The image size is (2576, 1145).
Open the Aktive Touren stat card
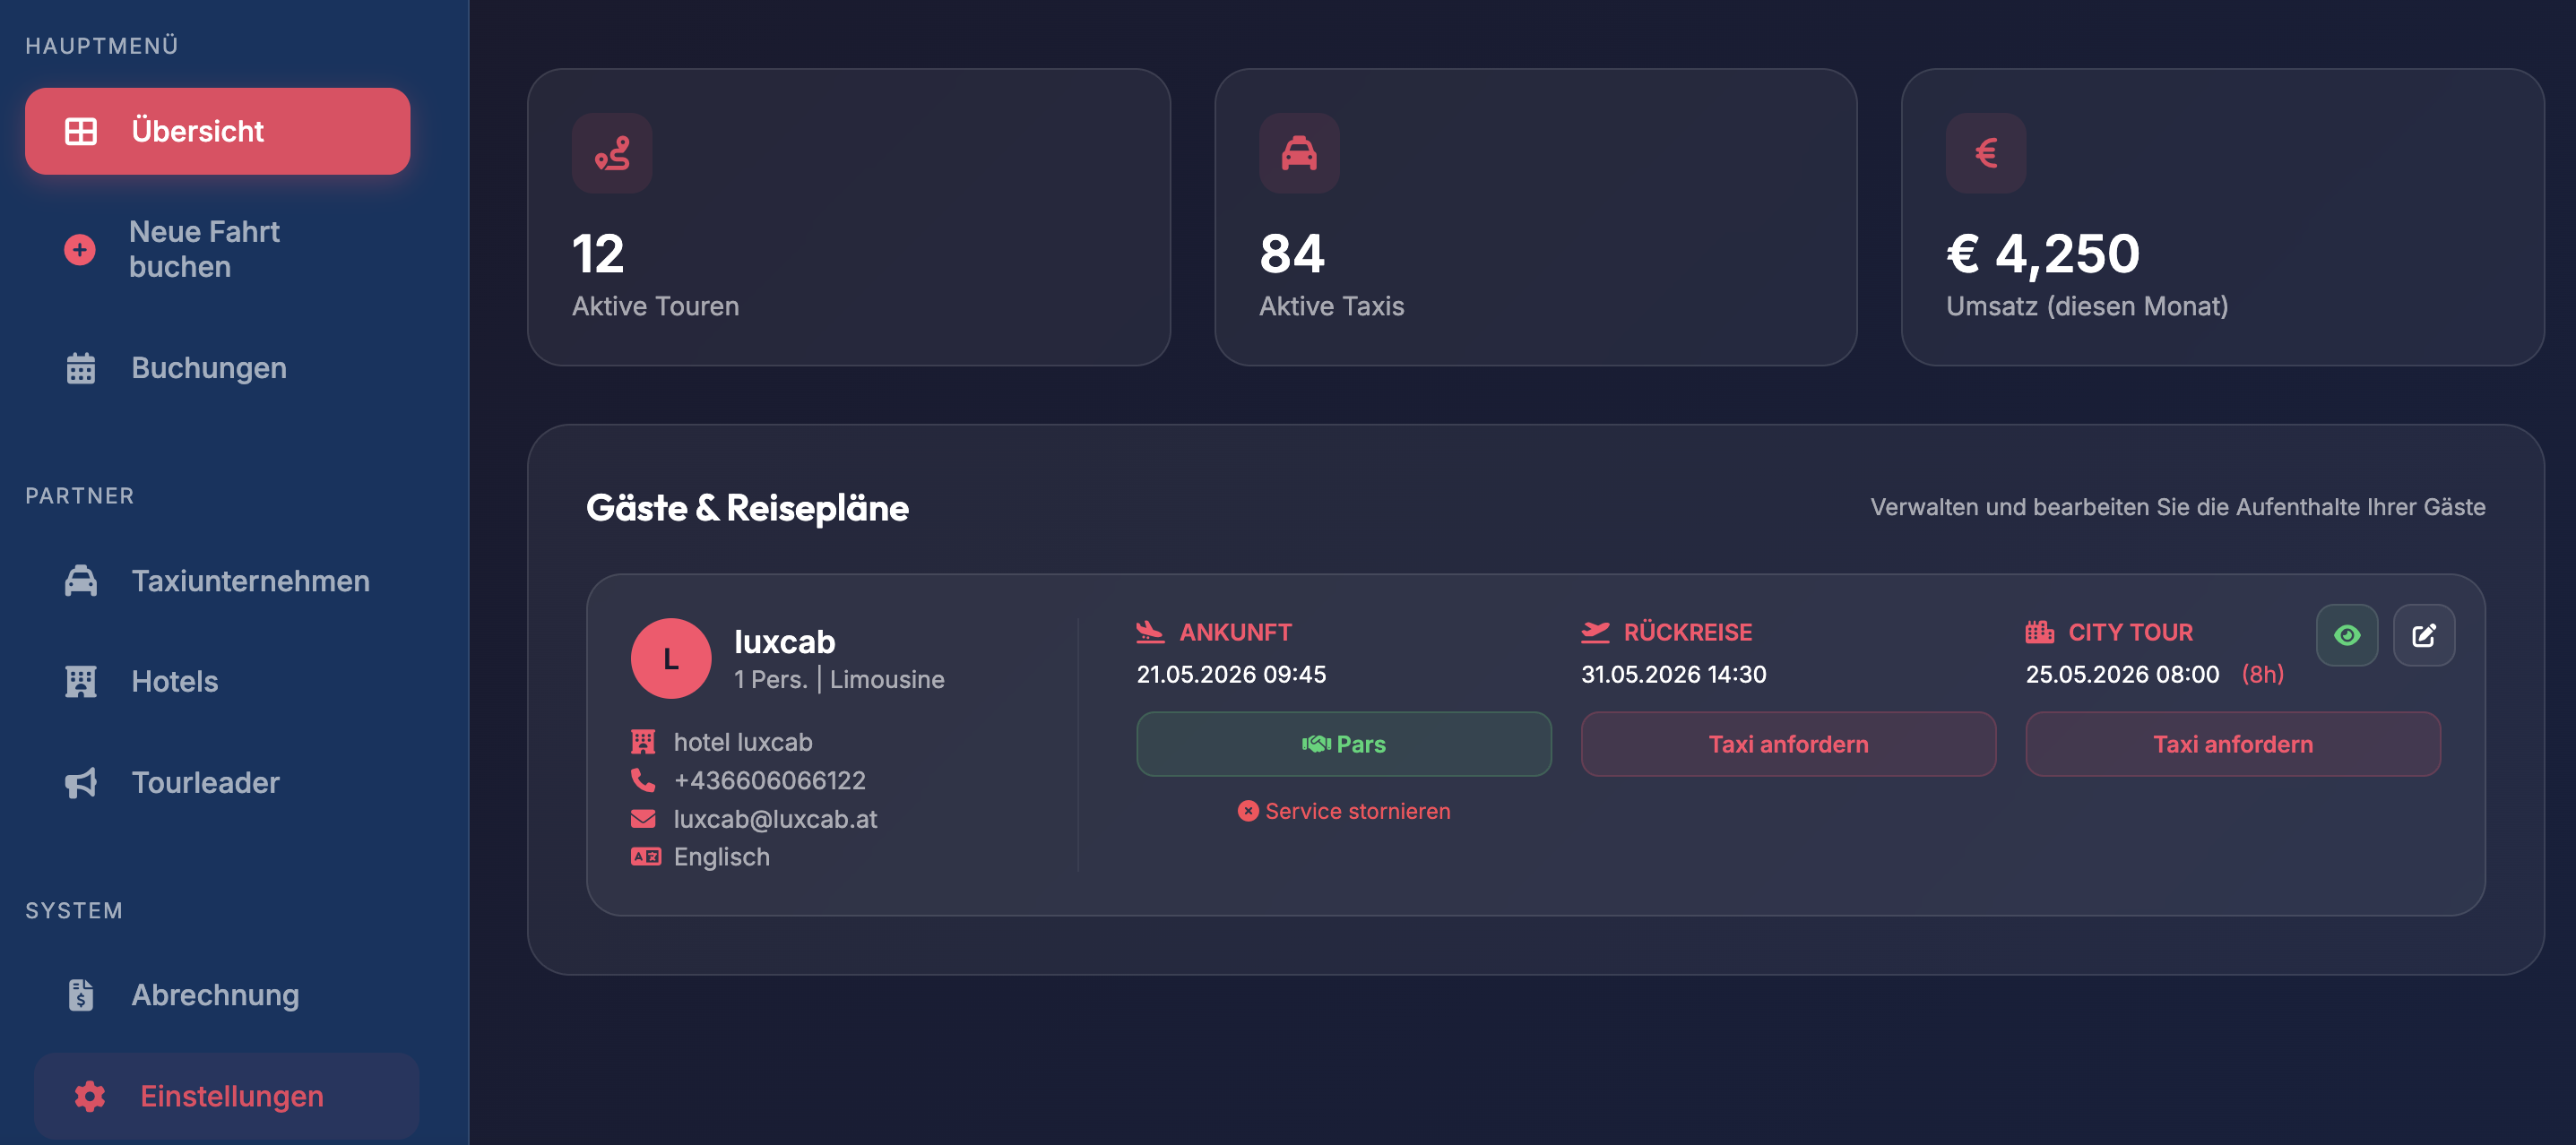point(849,217)
